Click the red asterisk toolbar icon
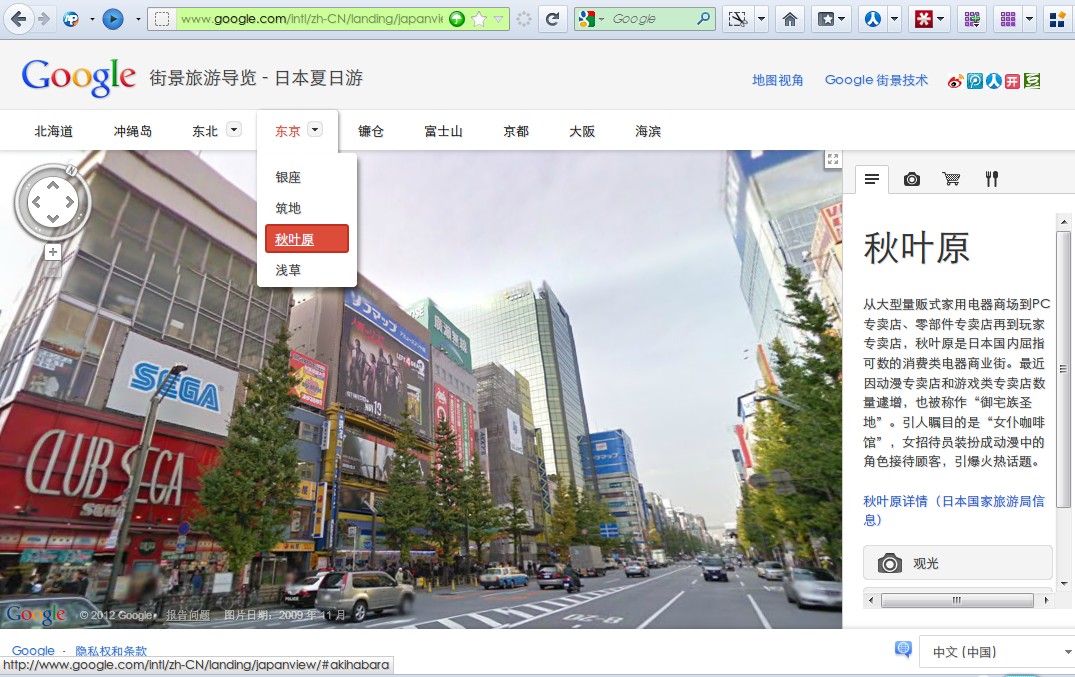The width and height of the screenshot is (1075, 677). (923, 19)
